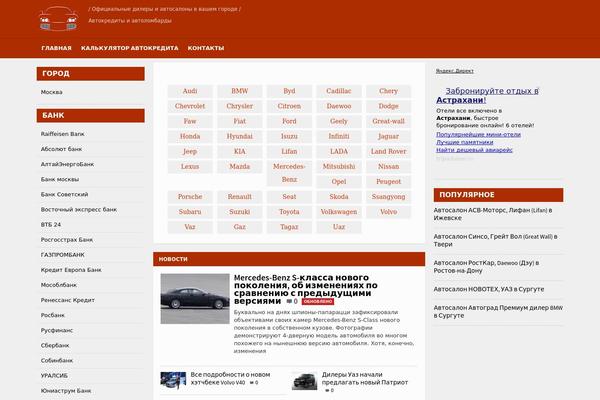
Task: Choose the Ssangyong brand
Action: pos(388,197)
